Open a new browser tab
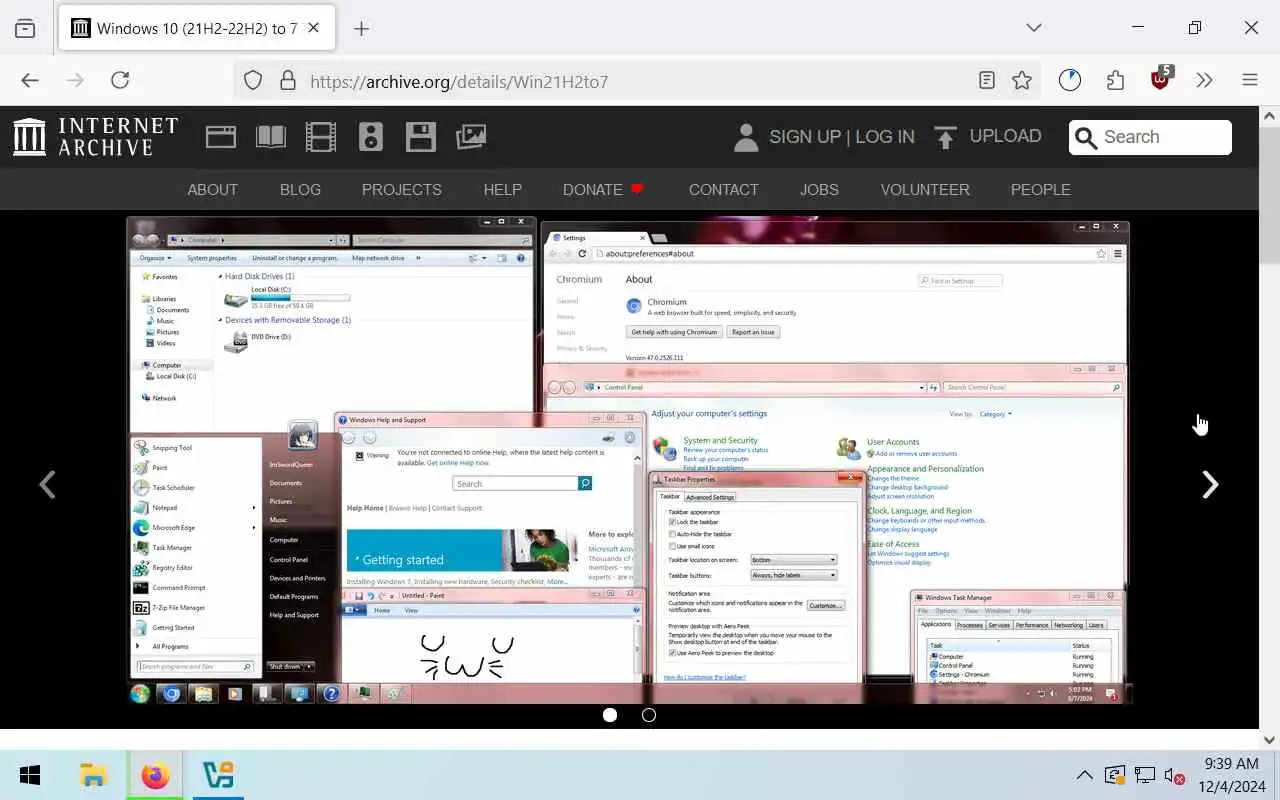The width and height of the screenshot is (1280, 800). [x=362, y=29]
